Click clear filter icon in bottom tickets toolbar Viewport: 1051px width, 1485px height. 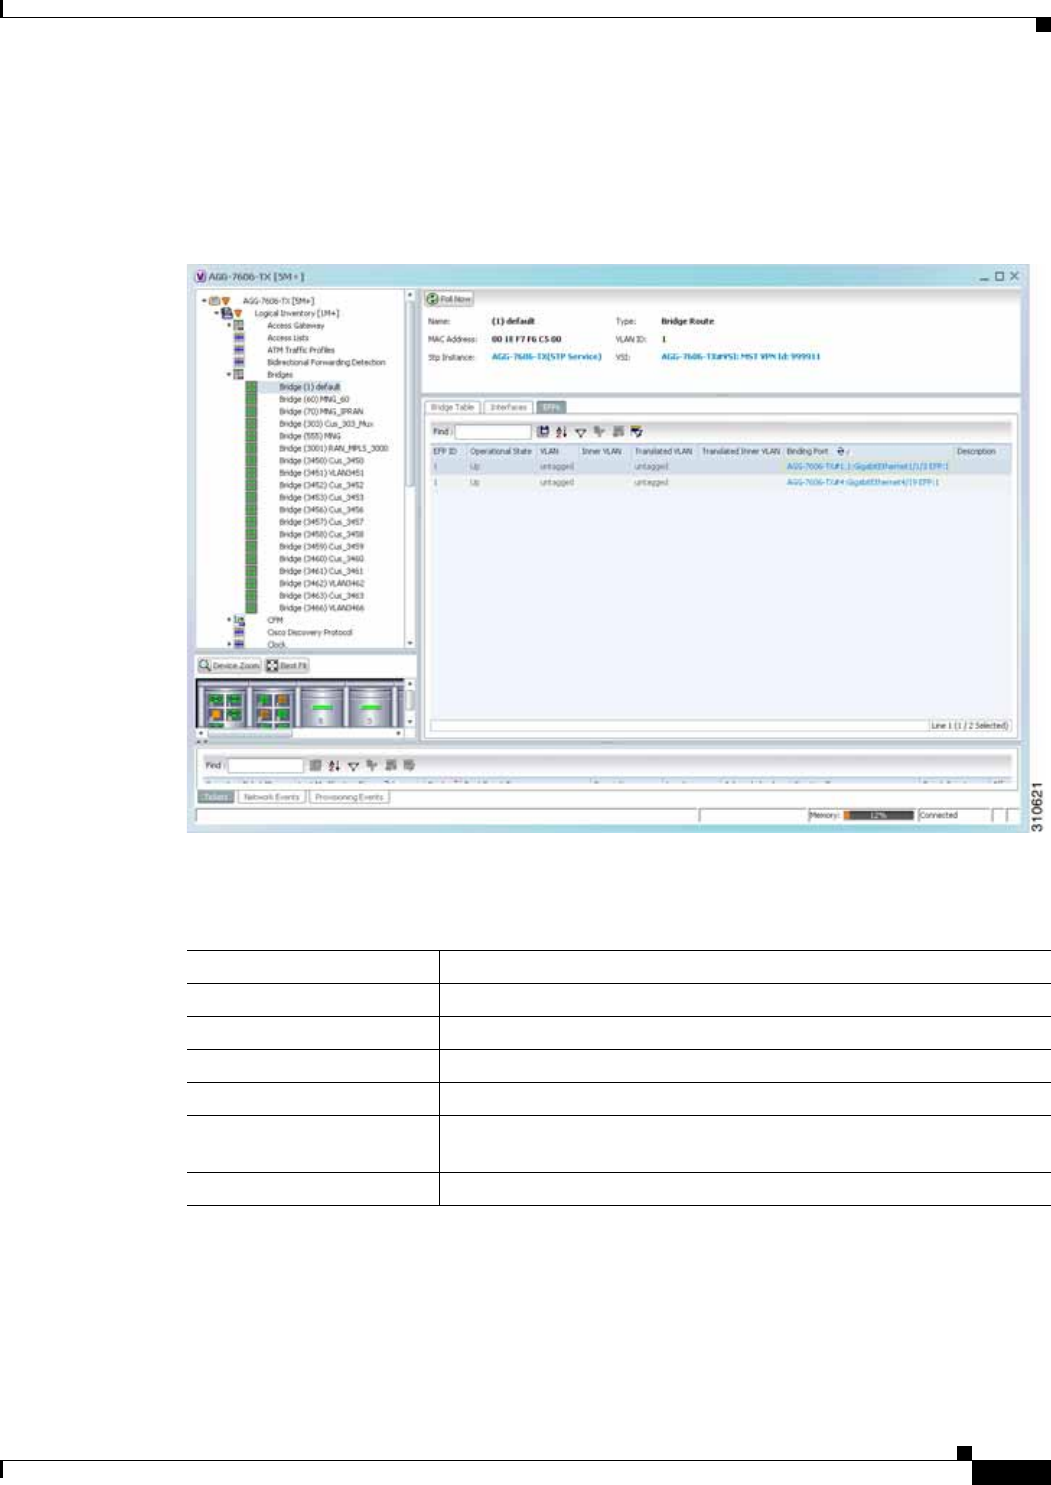click(371, 765)
